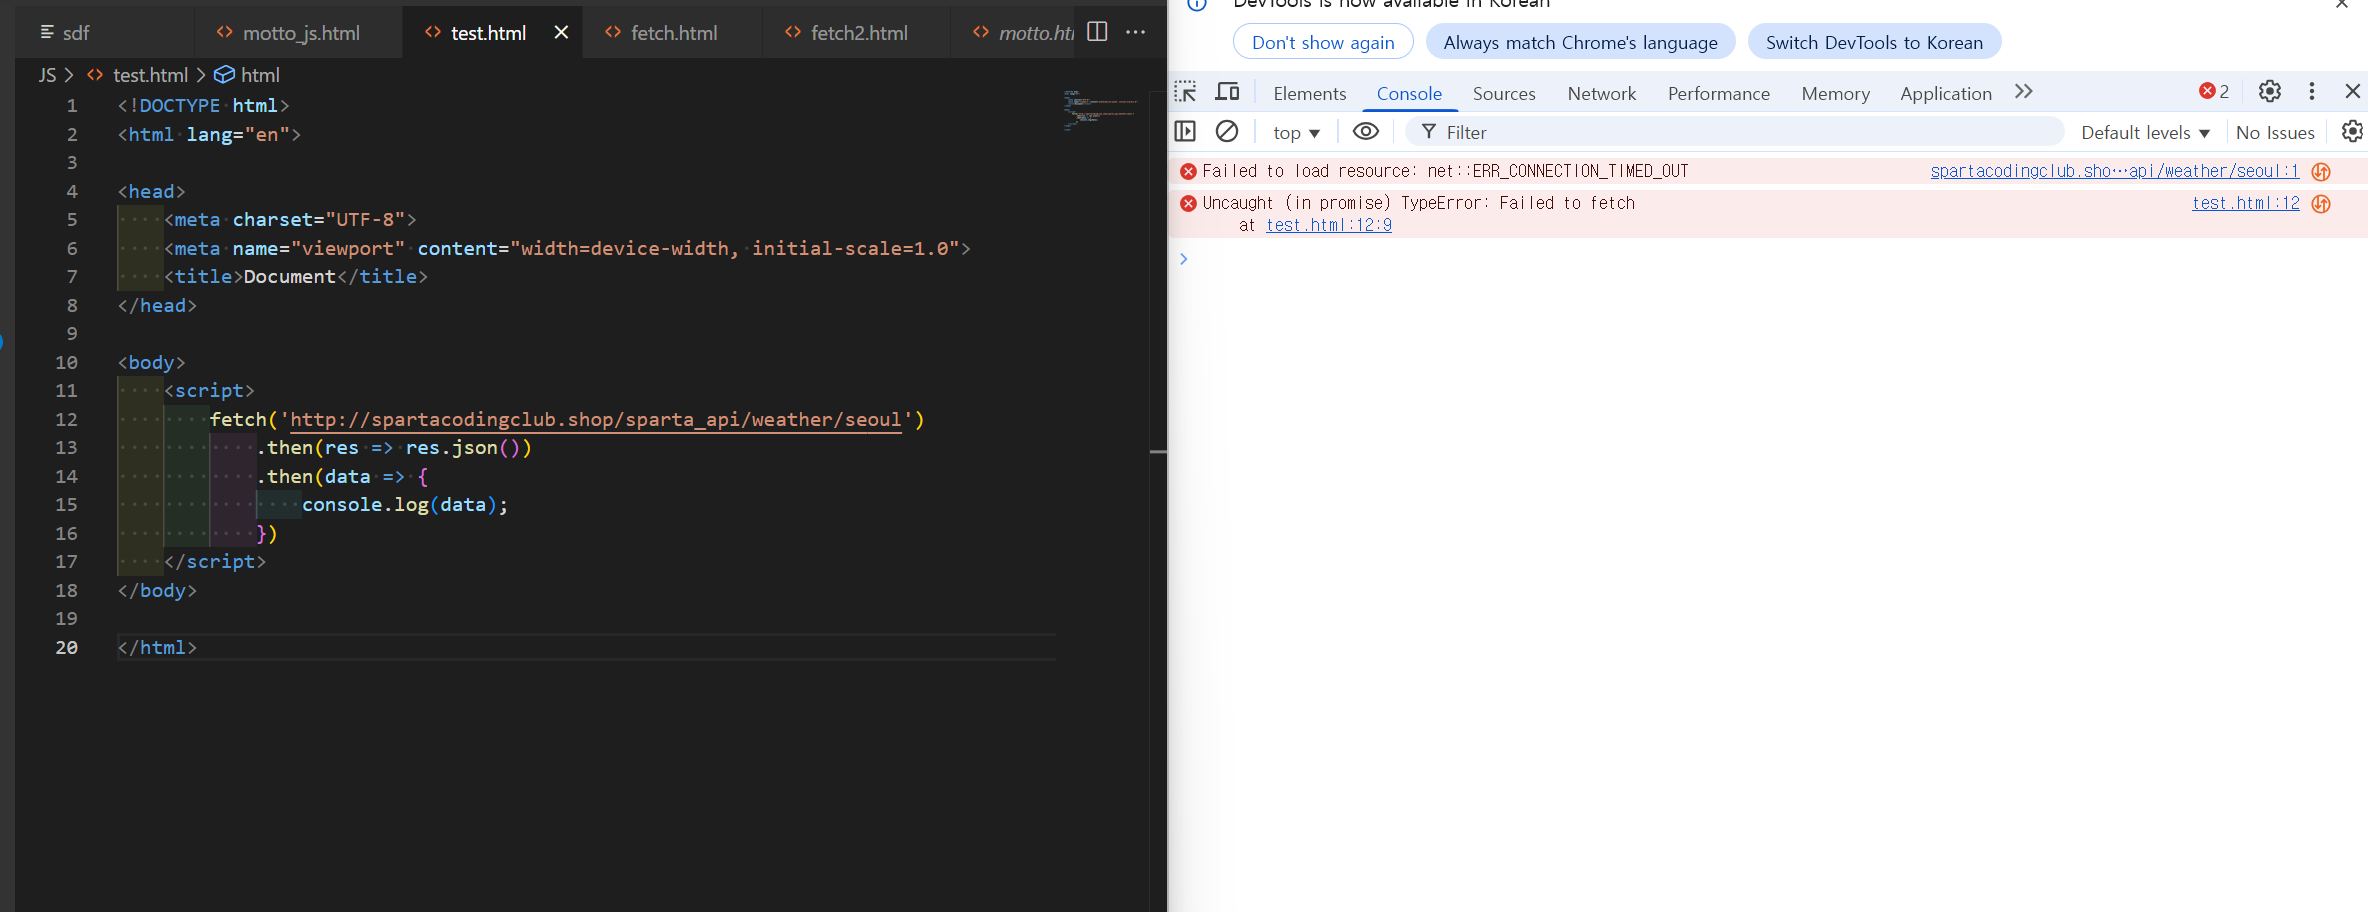This screenshot has height=912, width=2368.
Task: Close the DevTools panel
Action: tap(2353, 92)
